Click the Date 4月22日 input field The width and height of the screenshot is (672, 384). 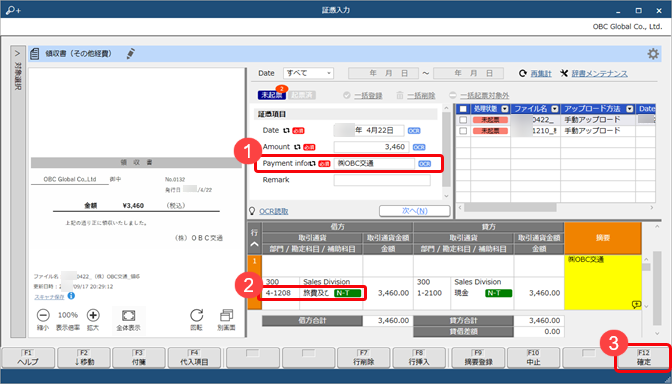(x=369, y=130)
